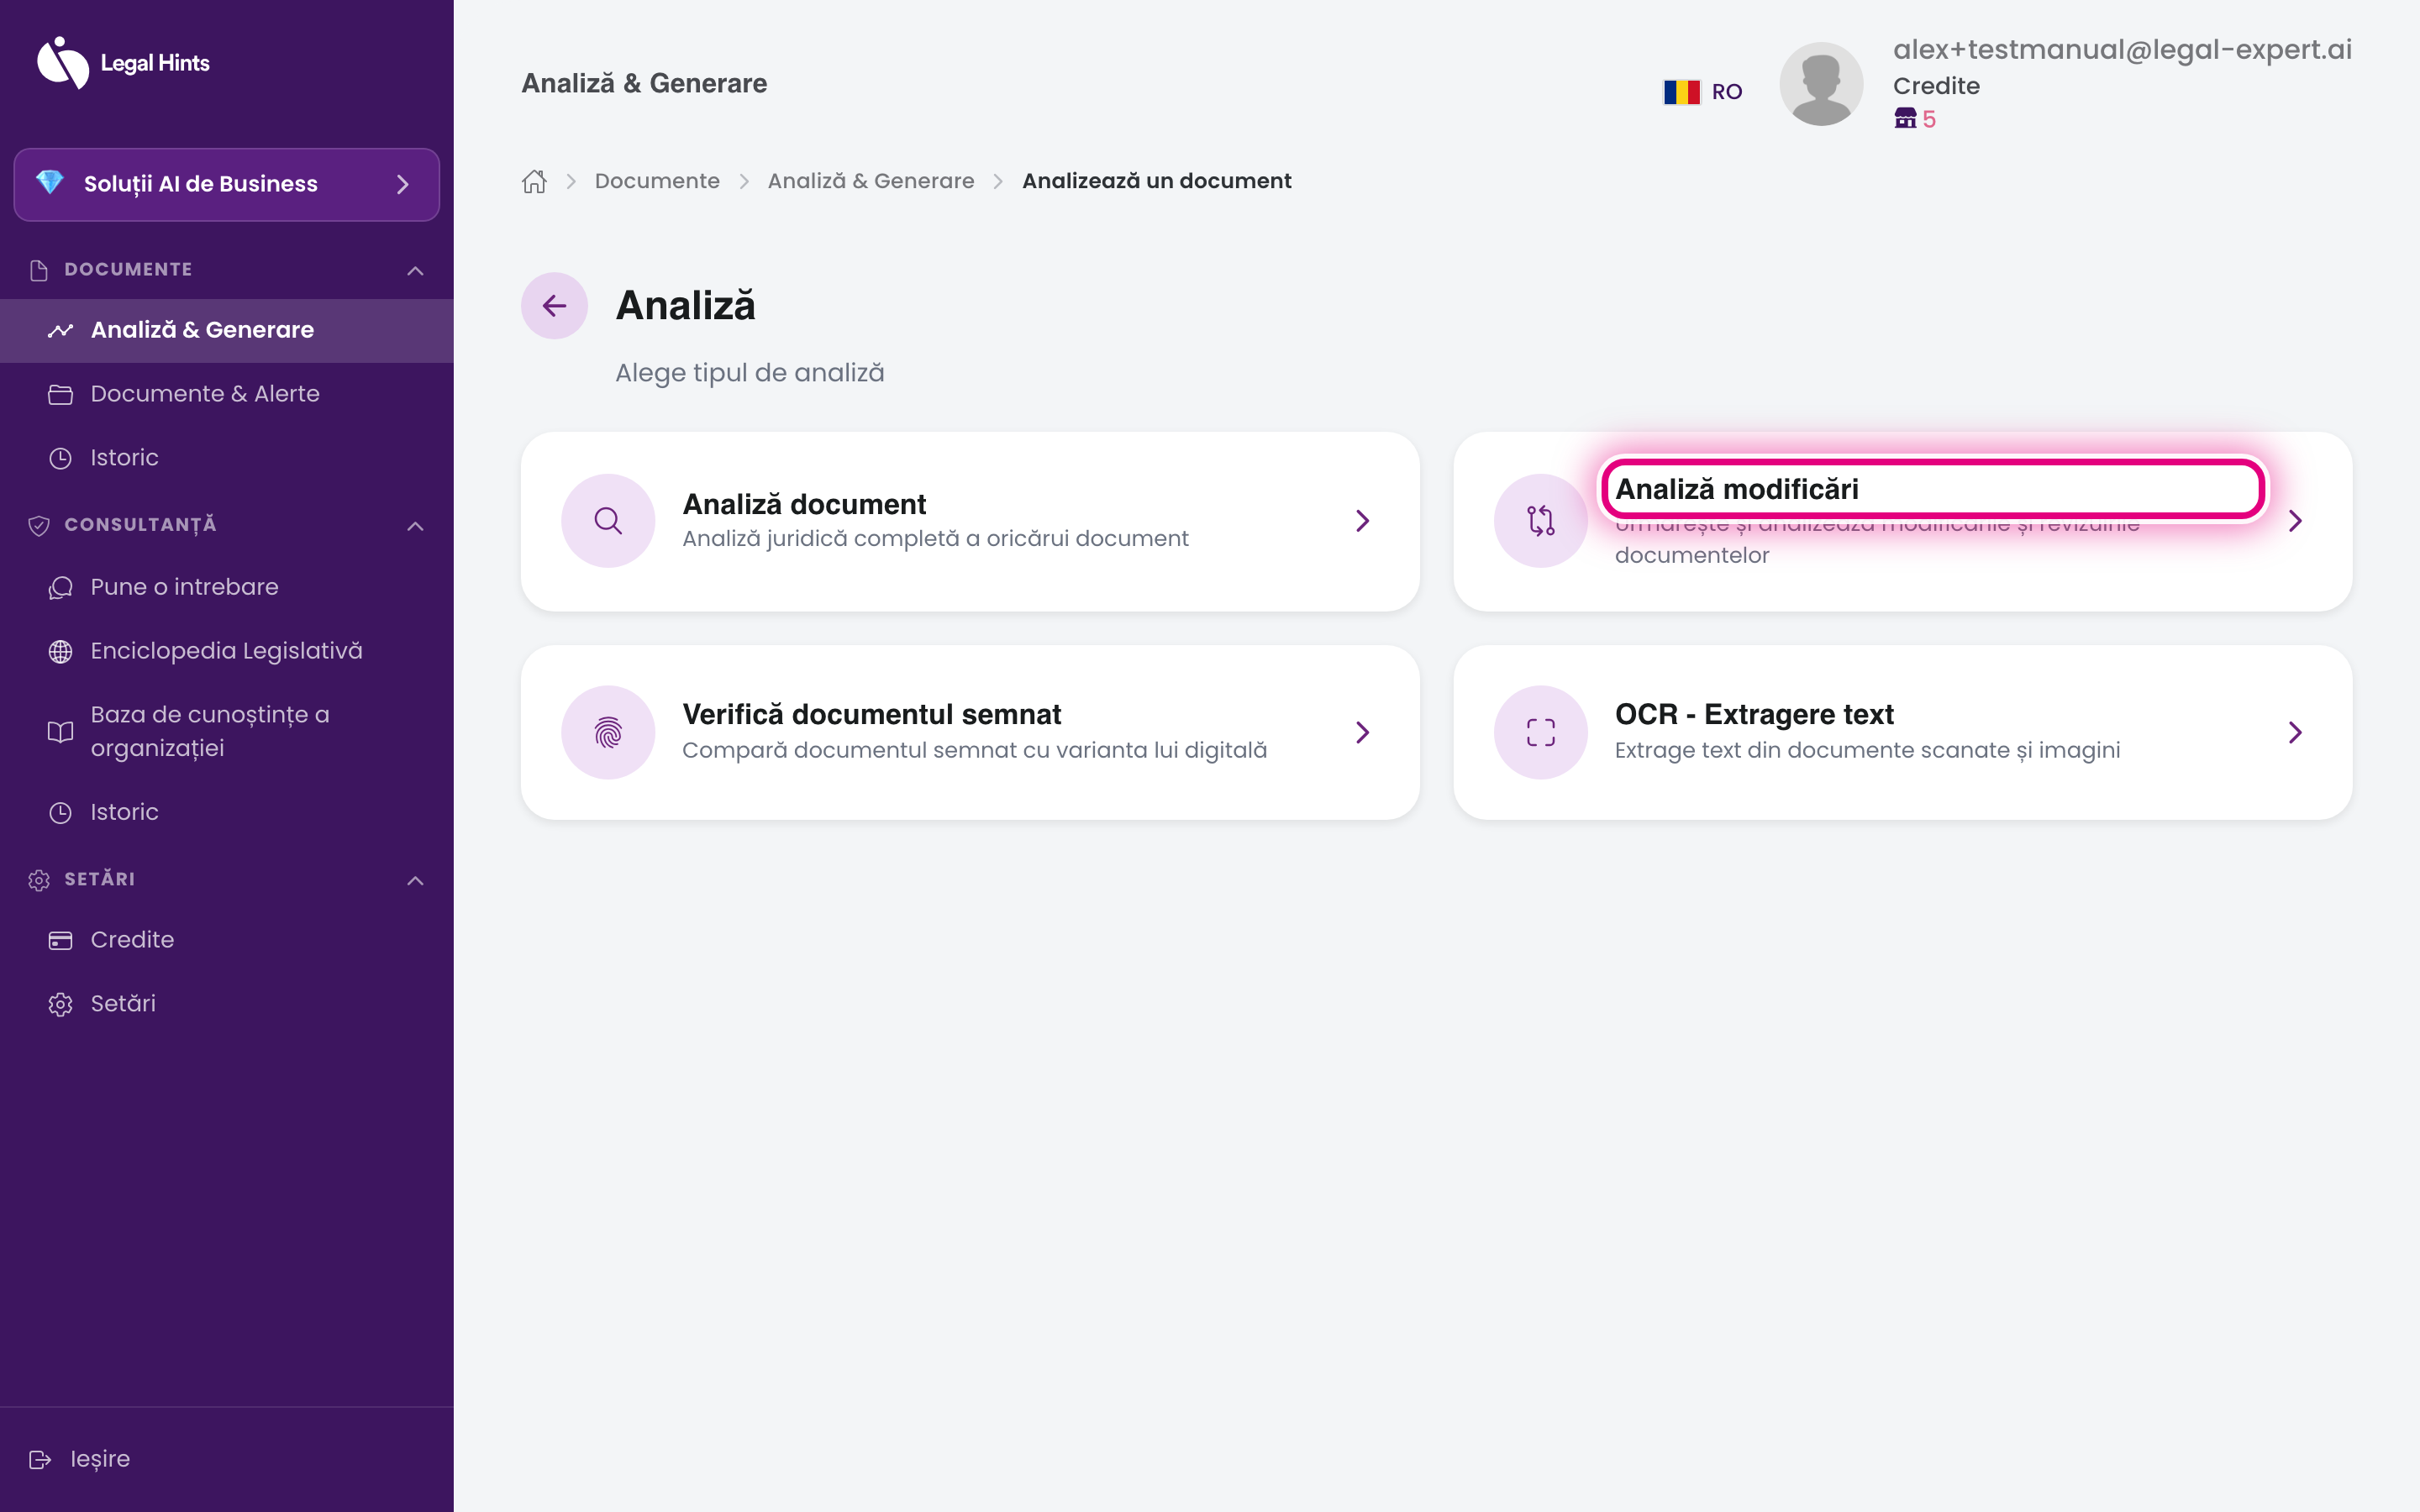
Task: Click the credits count 5
Action: [x=1929, y=119]
